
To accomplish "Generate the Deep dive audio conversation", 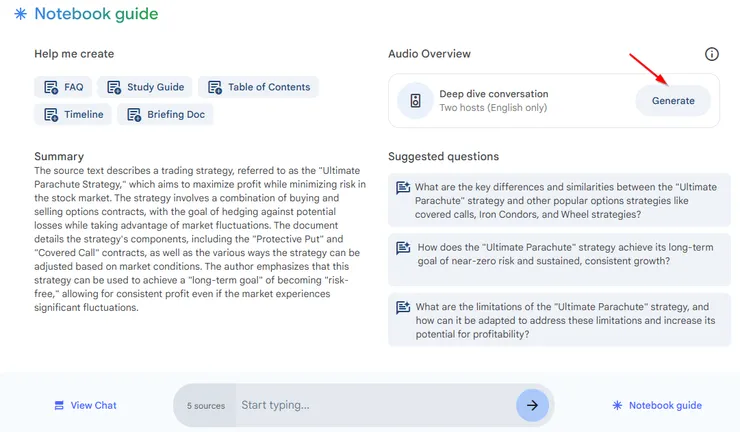I will (673, 101).
